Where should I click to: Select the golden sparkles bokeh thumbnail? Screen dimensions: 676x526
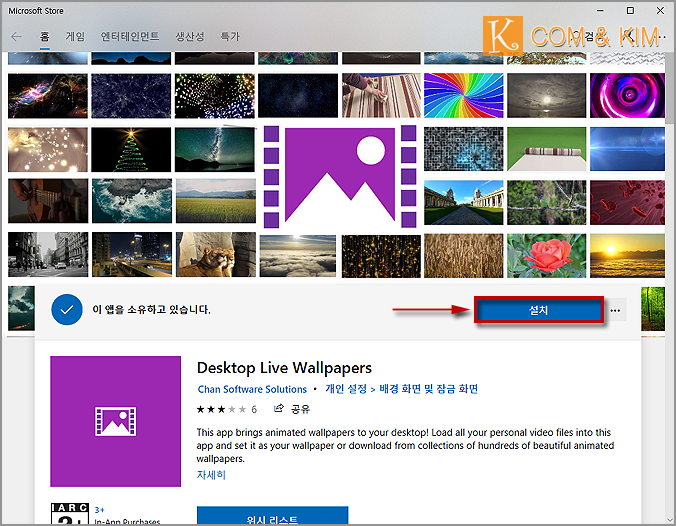[x=47, y=150]
